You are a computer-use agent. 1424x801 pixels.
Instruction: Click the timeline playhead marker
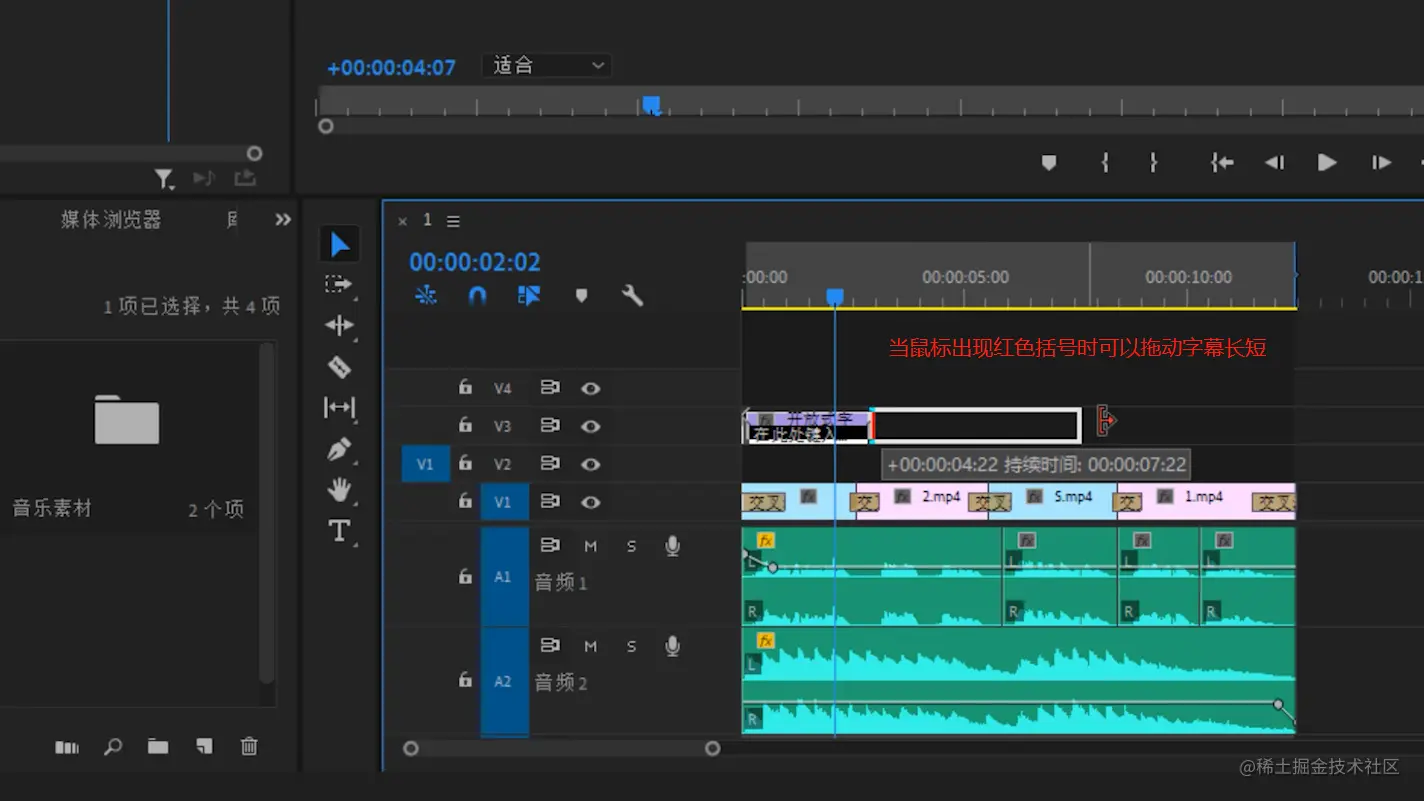click(x=835, y=297)
